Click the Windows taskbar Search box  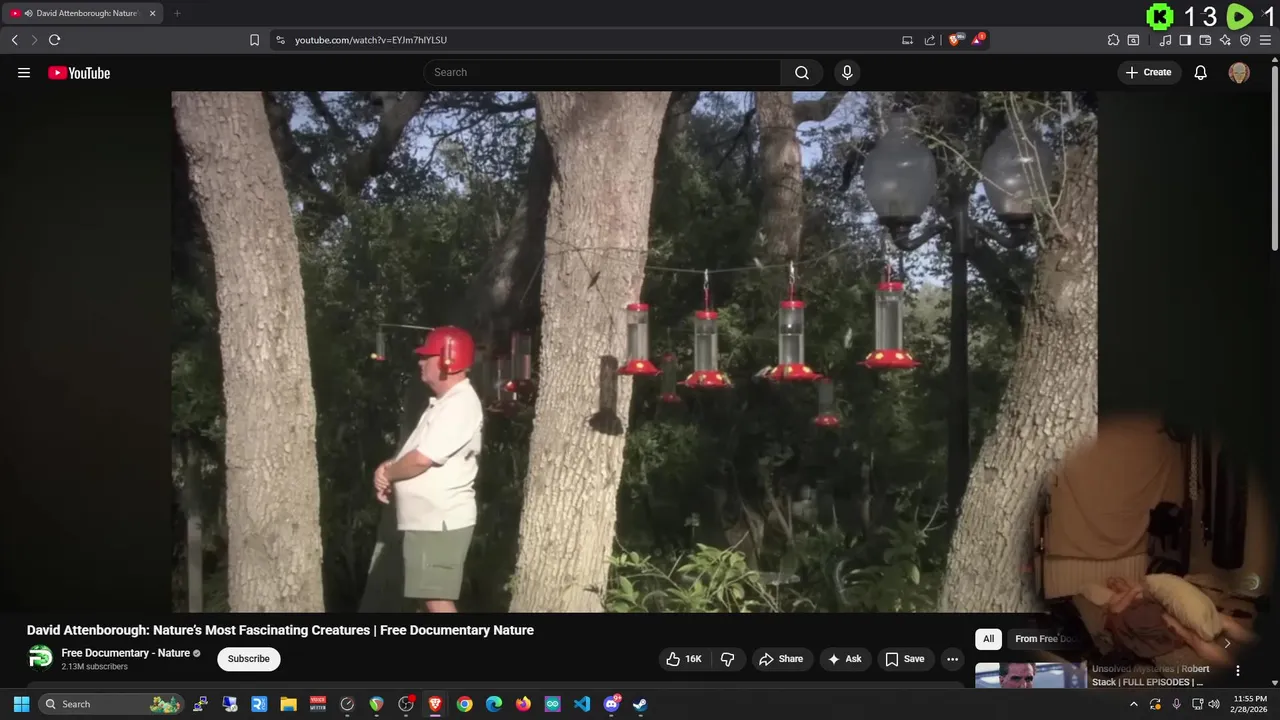tap(112, 704)
